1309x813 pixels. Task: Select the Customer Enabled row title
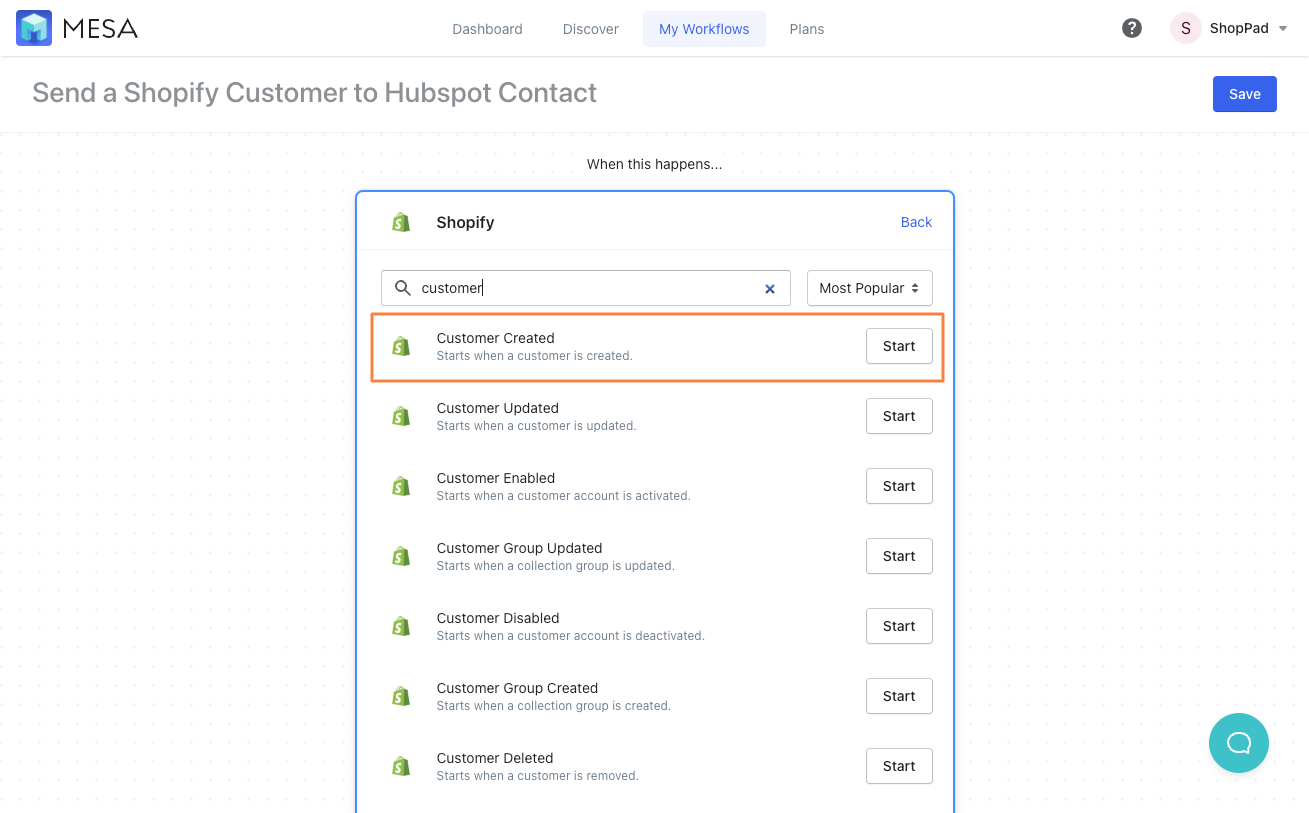[x=495, y=478]
